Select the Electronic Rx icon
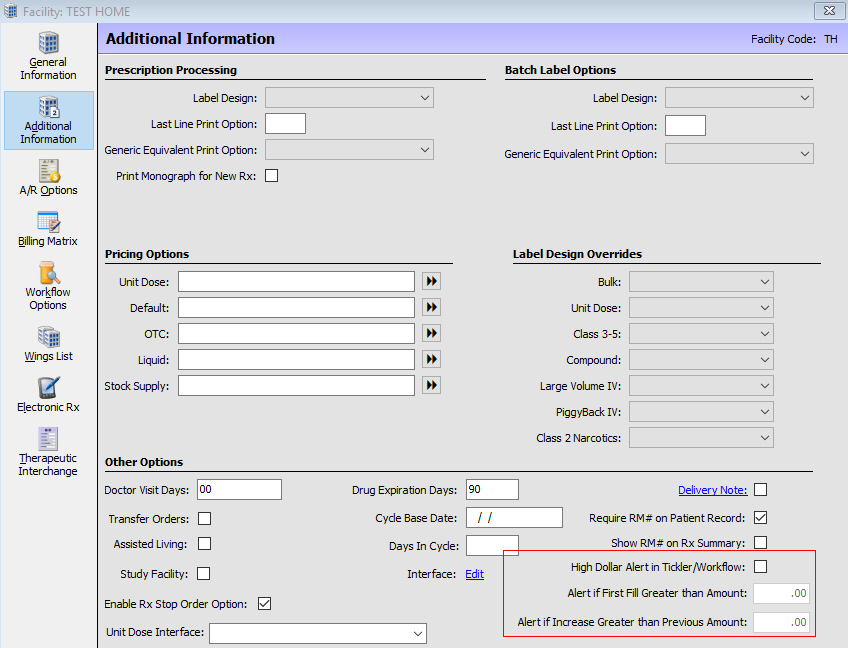Screen dimensions: 848x648 click(x=48, y=395)
